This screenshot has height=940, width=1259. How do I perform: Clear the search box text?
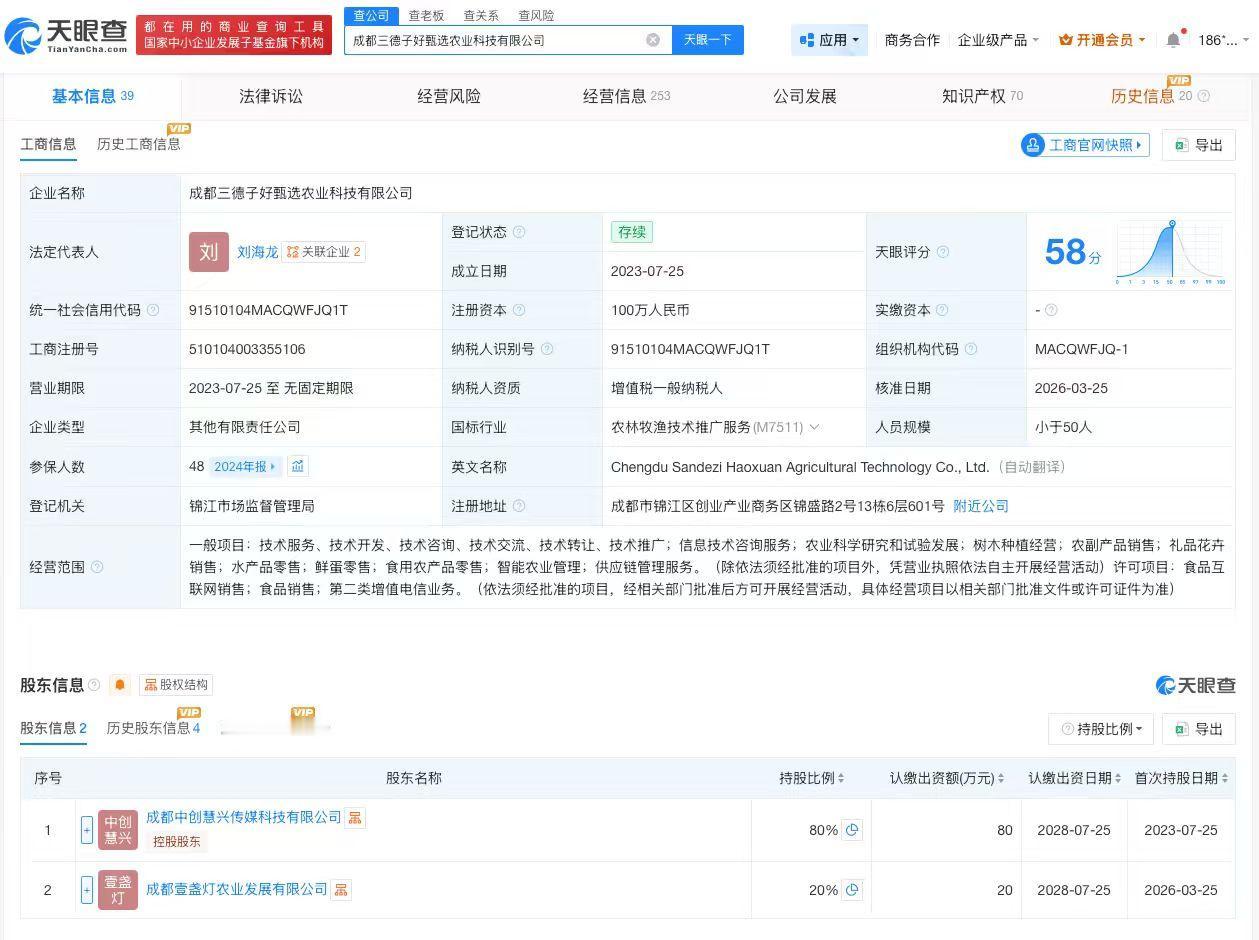(x=653, y=40)
